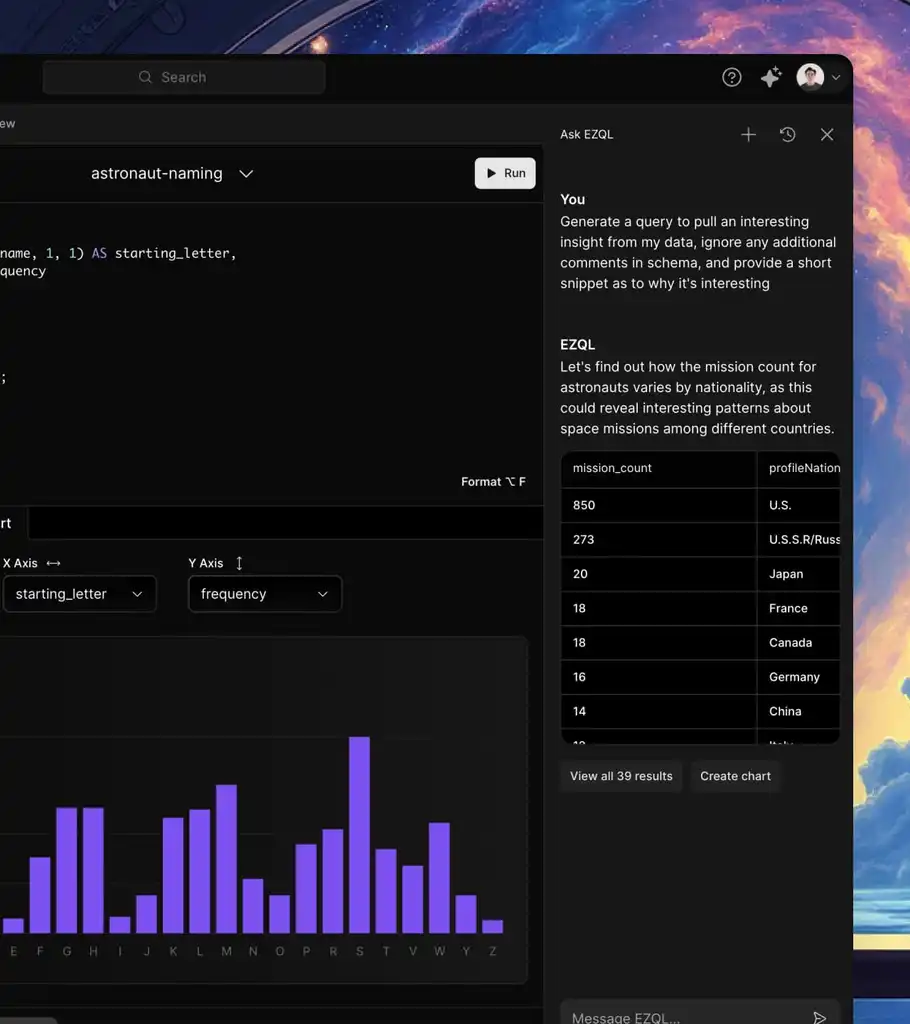
Task: Click the help question mark icon
Action: pyautogui.click(x=731, y=77)
